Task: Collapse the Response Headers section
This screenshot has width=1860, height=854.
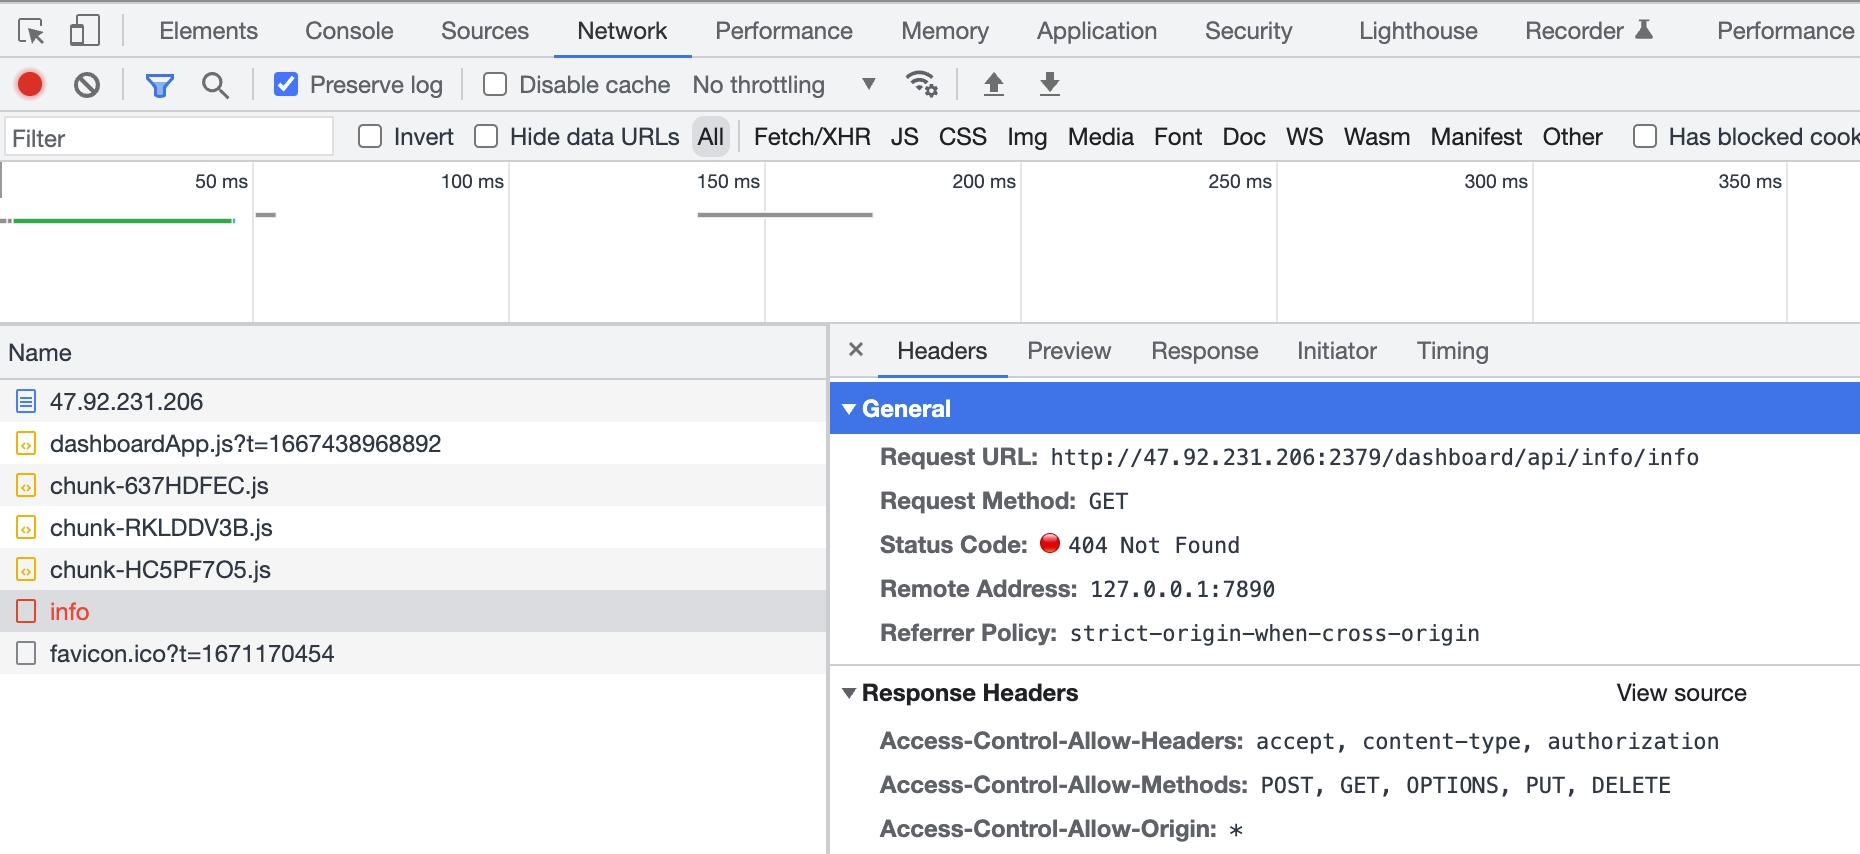Action: tap(849, 693)
